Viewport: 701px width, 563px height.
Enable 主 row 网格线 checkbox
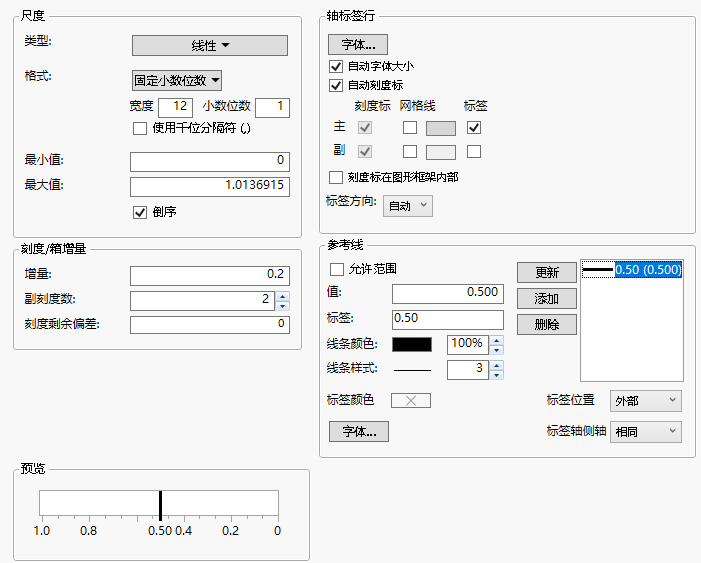coord(410,127)
